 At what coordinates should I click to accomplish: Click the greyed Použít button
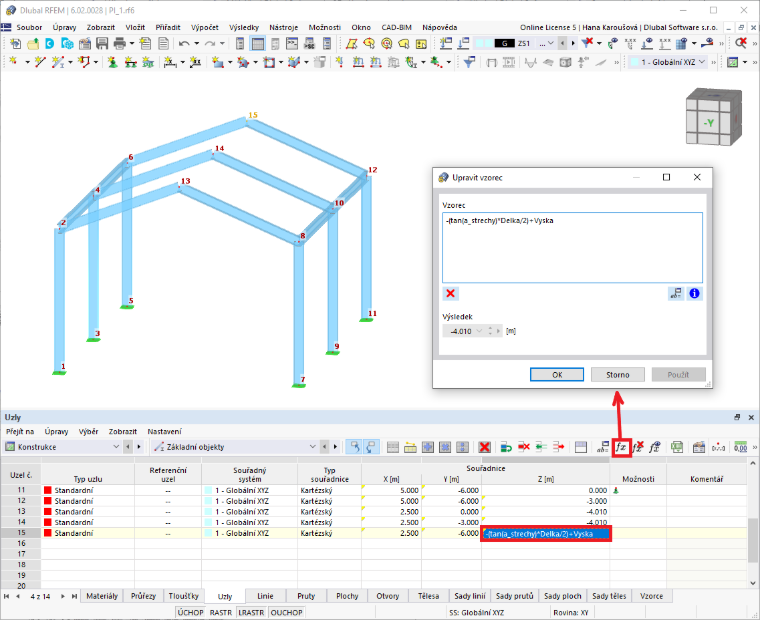coord(678,375)
